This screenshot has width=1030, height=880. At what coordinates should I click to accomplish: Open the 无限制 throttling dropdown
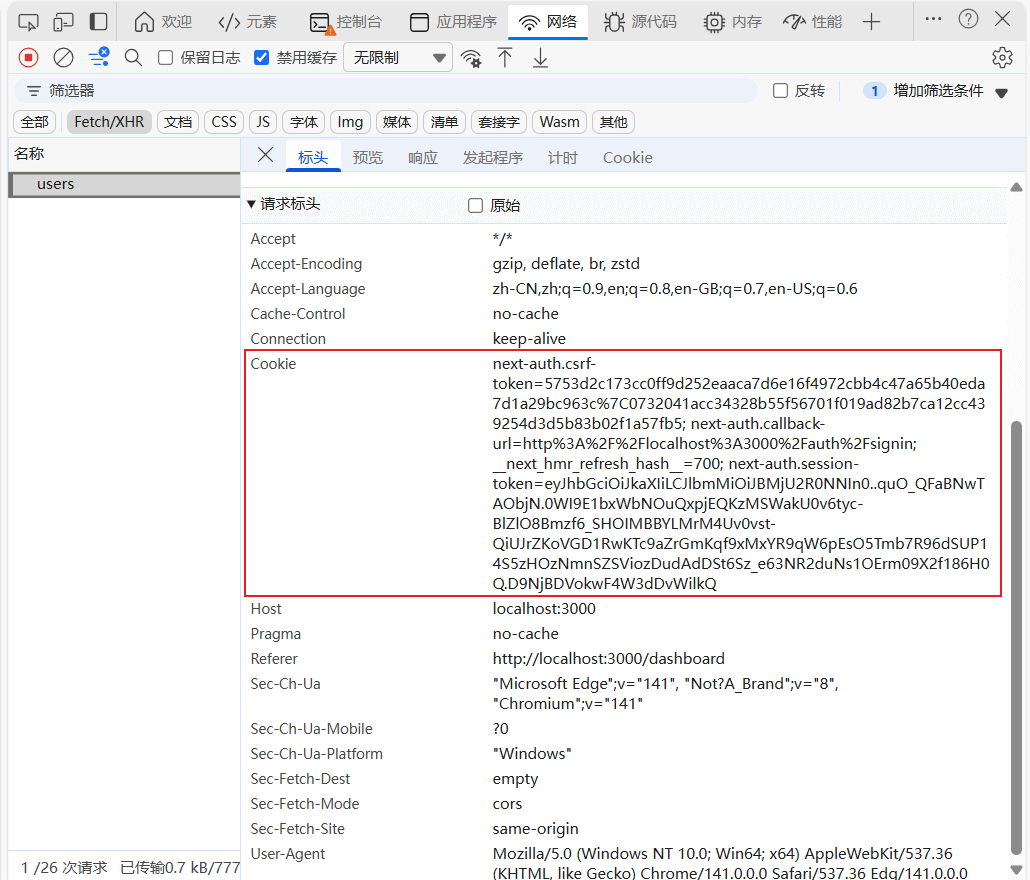click(398, 58)
